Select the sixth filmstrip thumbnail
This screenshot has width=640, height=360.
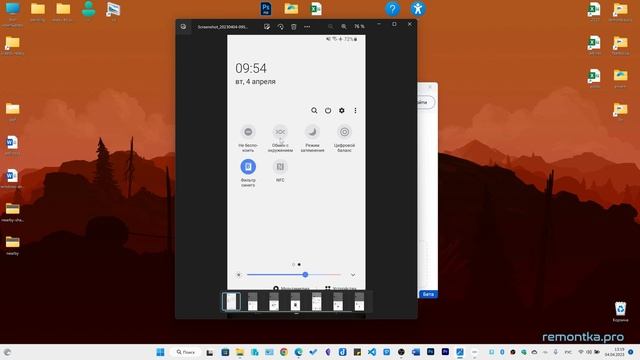coord(338,302)
